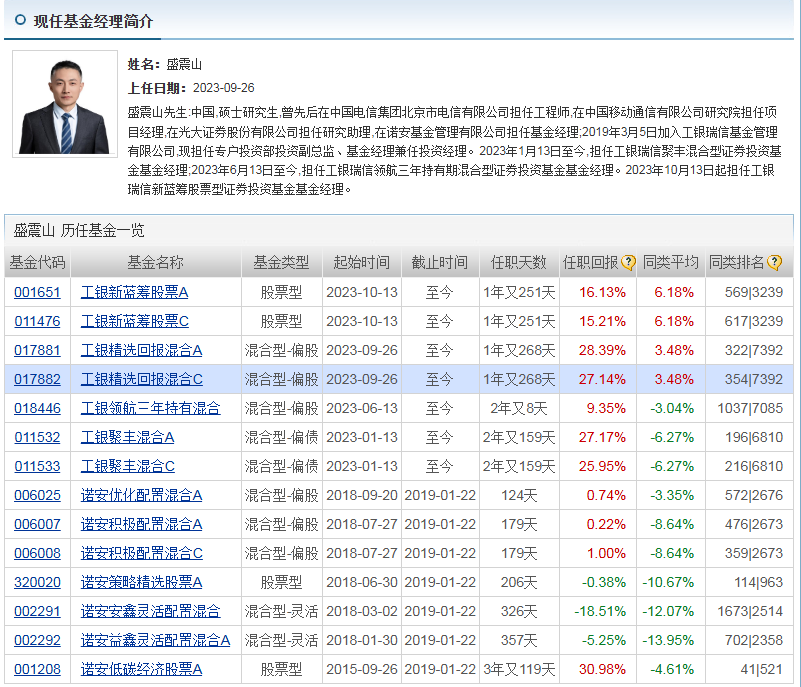Open fund 诺安安鑫灵活配置混合
This screenshot has width=801, height=687.
coord(151,611)
